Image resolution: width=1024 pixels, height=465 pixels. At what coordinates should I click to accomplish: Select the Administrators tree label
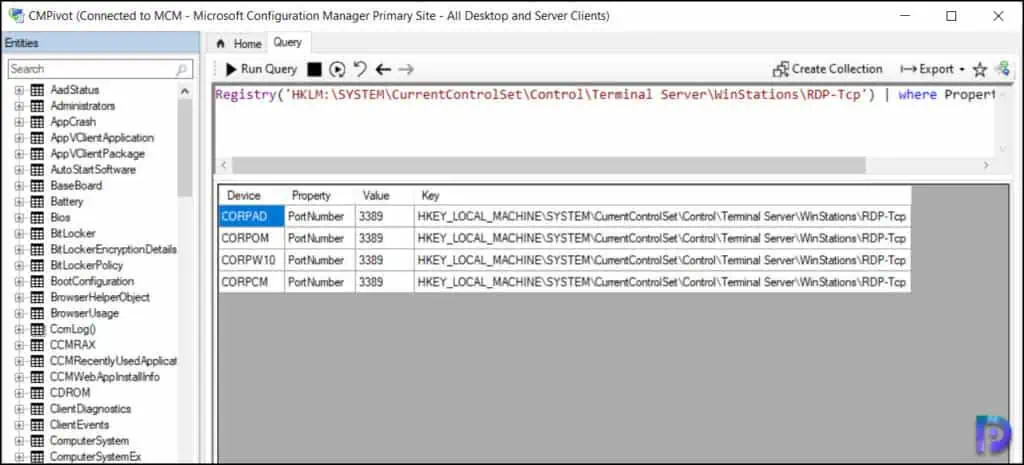(x=82, y=106)
